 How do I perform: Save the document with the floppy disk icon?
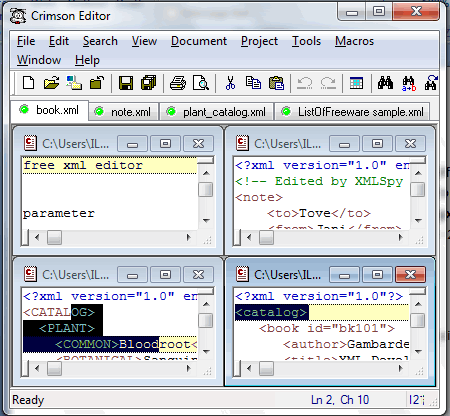tap(126, 83)
